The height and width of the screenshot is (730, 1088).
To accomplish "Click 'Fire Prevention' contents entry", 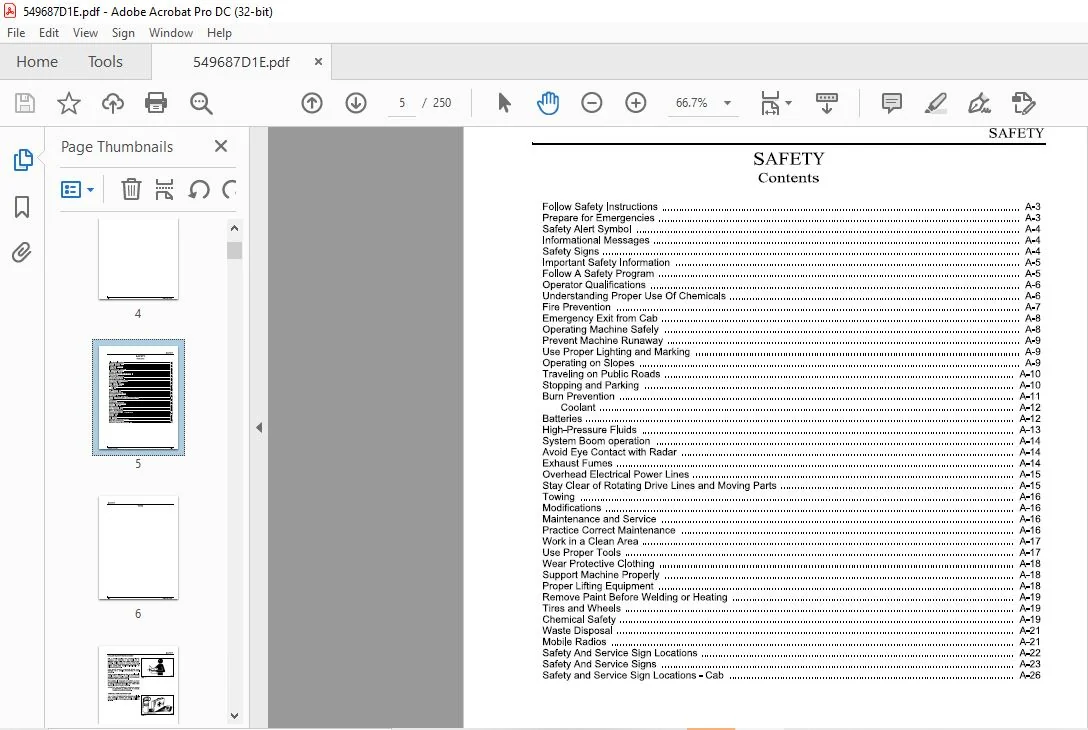I will [576, 307].
